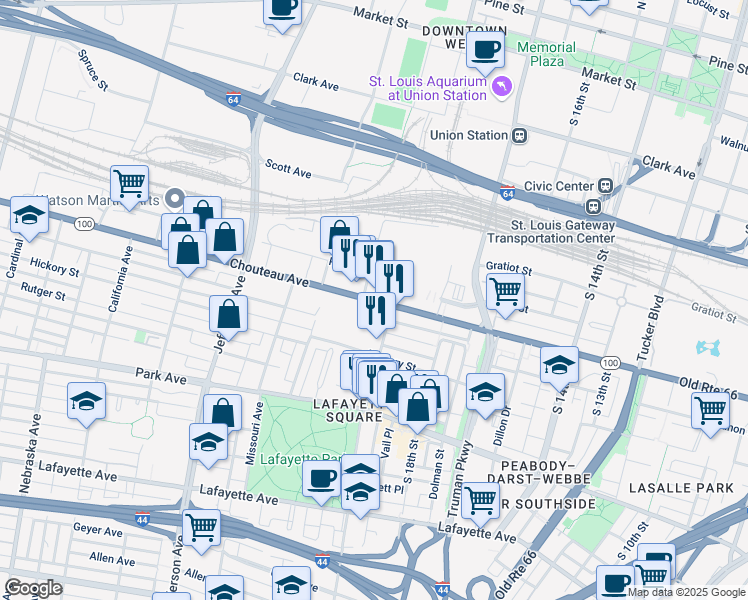Click the Nebraska Ave street label

point(31,454)
